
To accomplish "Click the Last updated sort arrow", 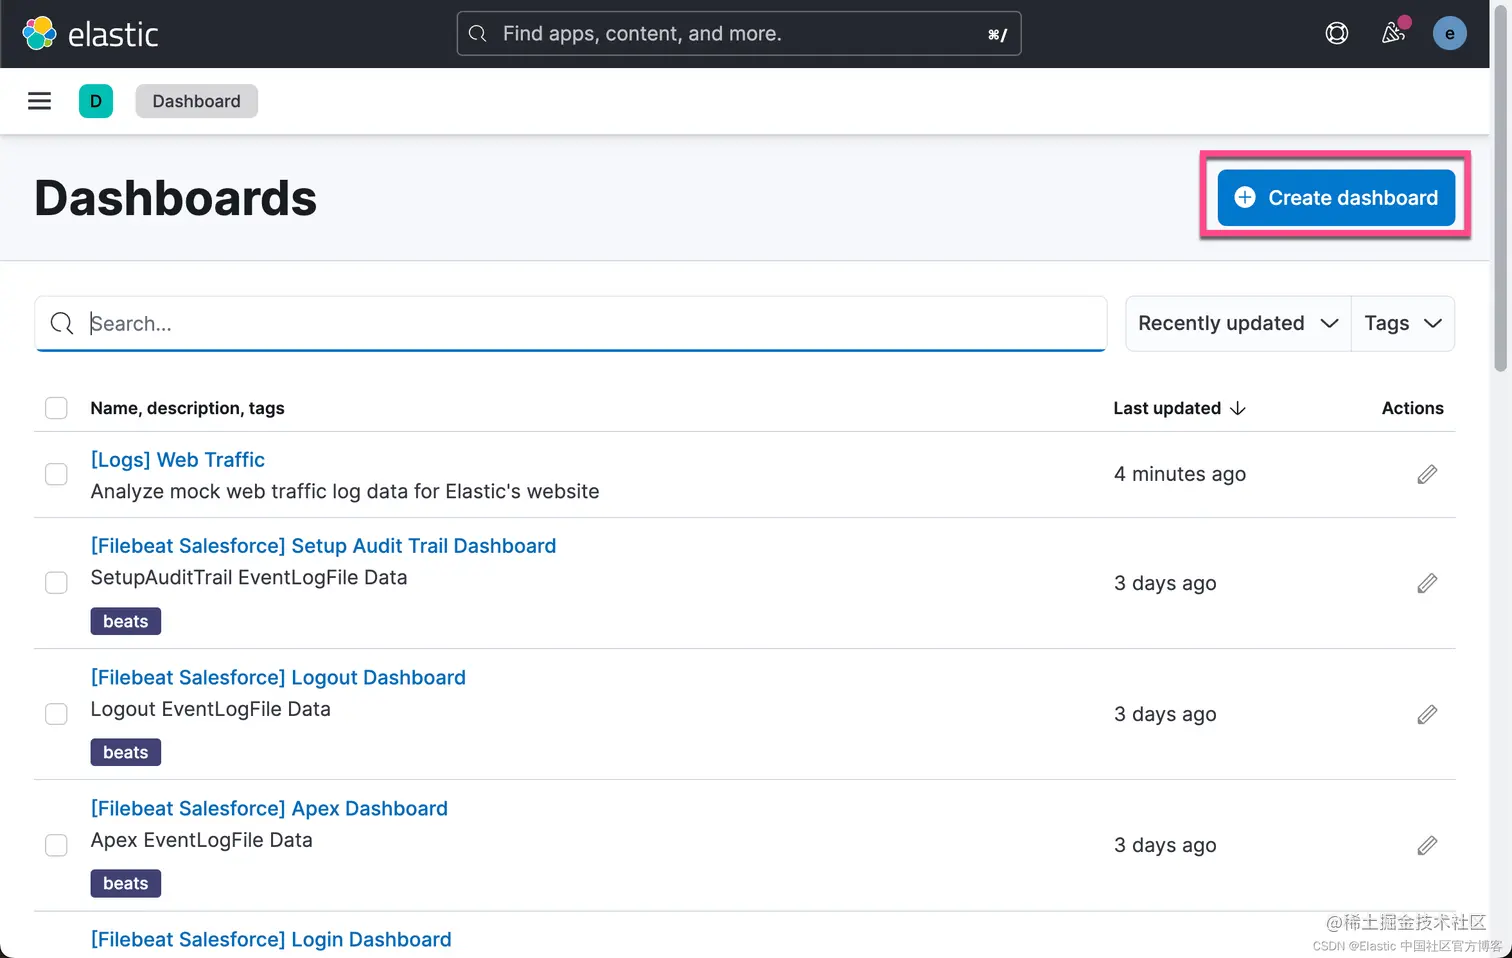I will [x=1238, y=408].
